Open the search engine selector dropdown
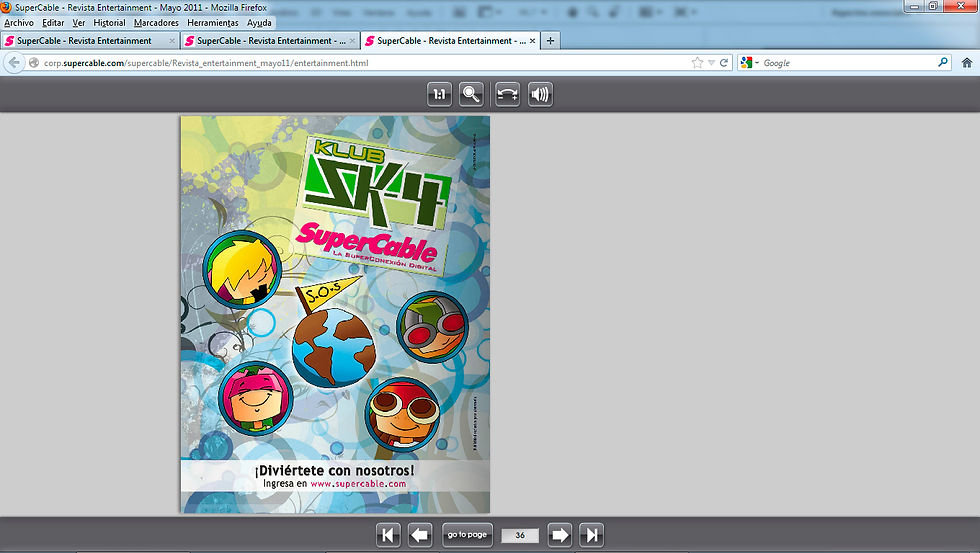This screenshot has width=980, height=553. [x=749, y=62]
